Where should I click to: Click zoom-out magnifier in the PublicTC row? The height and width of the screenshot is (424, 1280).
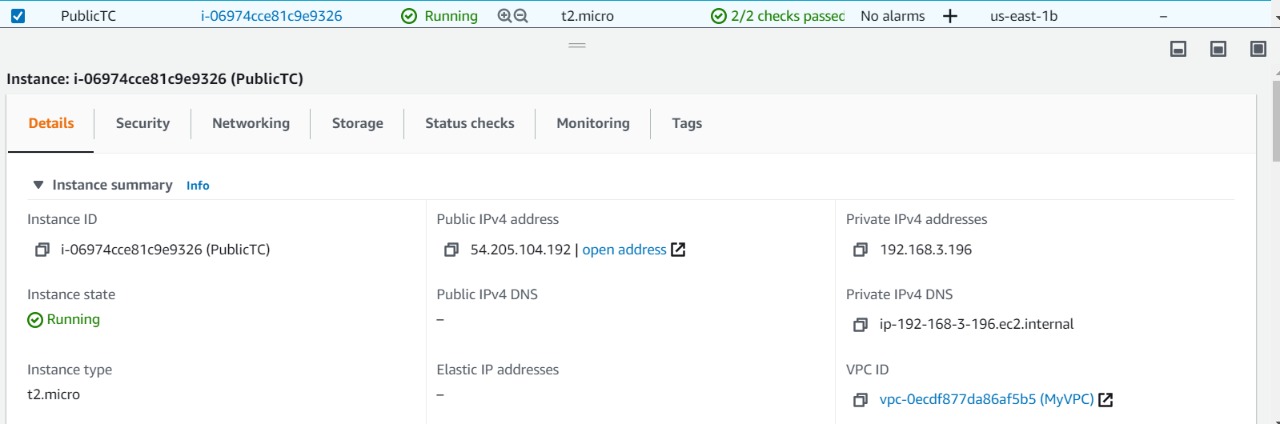tap(520, 16)
